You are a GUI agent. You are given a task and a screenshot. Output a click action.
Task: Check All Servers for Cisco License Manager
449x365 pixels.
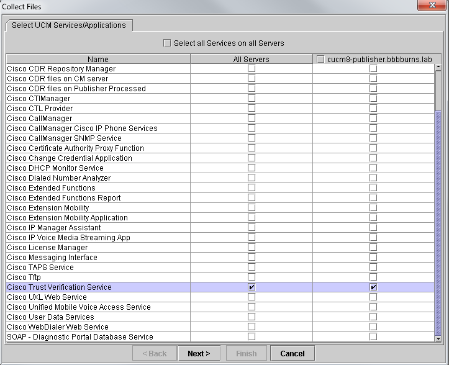(252, 247)
